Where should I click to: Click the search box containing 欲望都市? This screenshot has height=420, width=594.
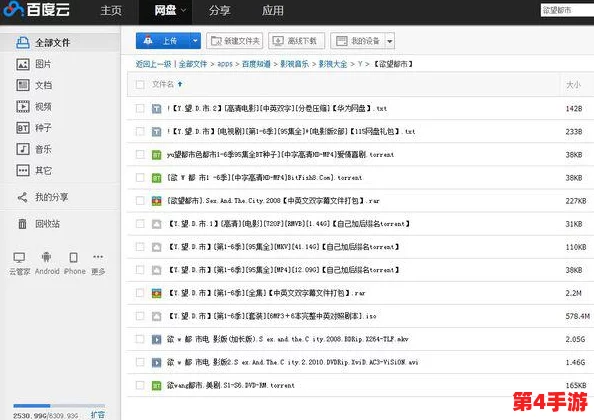tap(567, 10)
